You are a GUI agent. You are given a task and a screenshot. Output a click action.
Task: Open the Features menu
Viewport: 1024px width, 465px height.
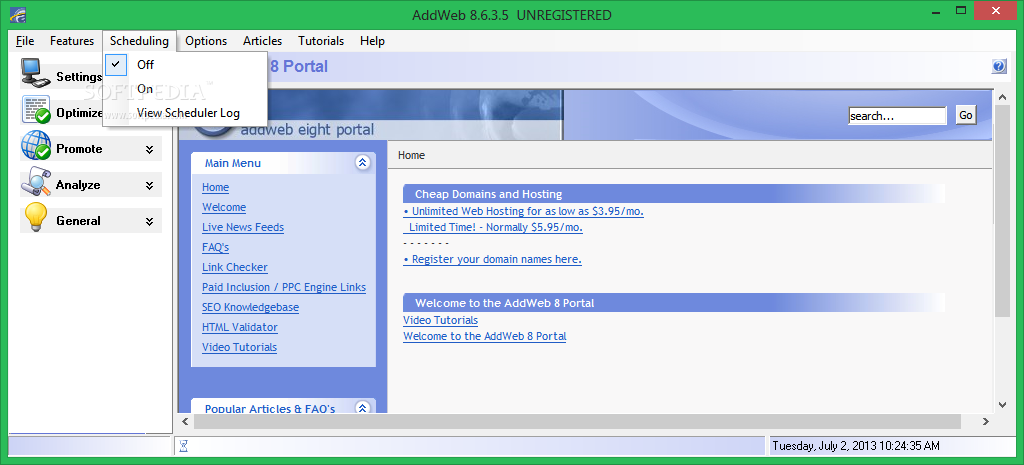72,40
